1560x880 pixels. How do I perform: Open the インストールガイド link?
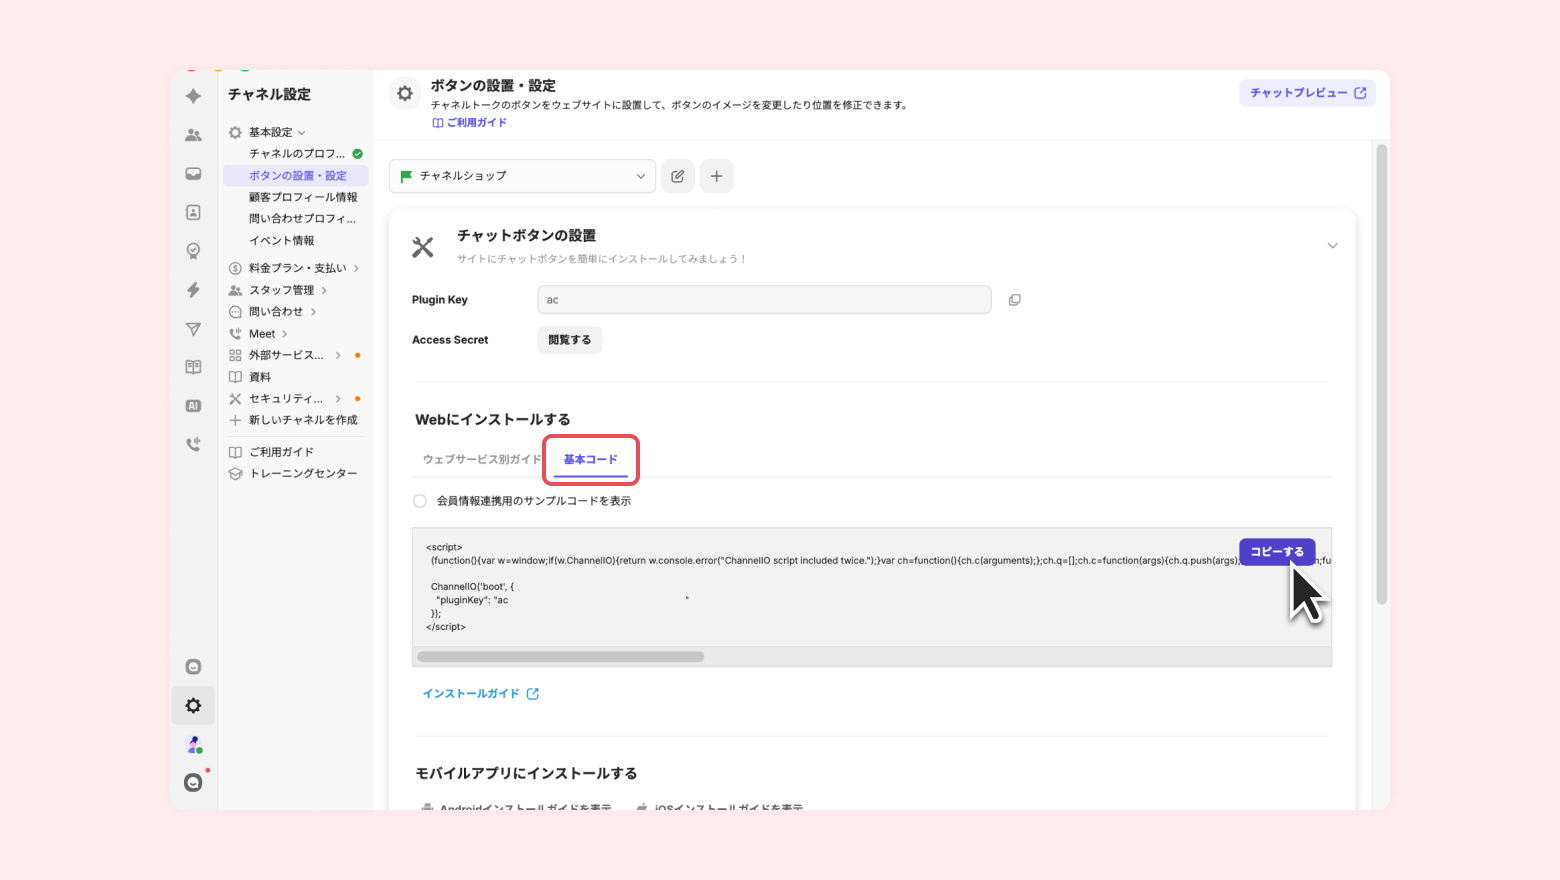[x=480, y=694]
